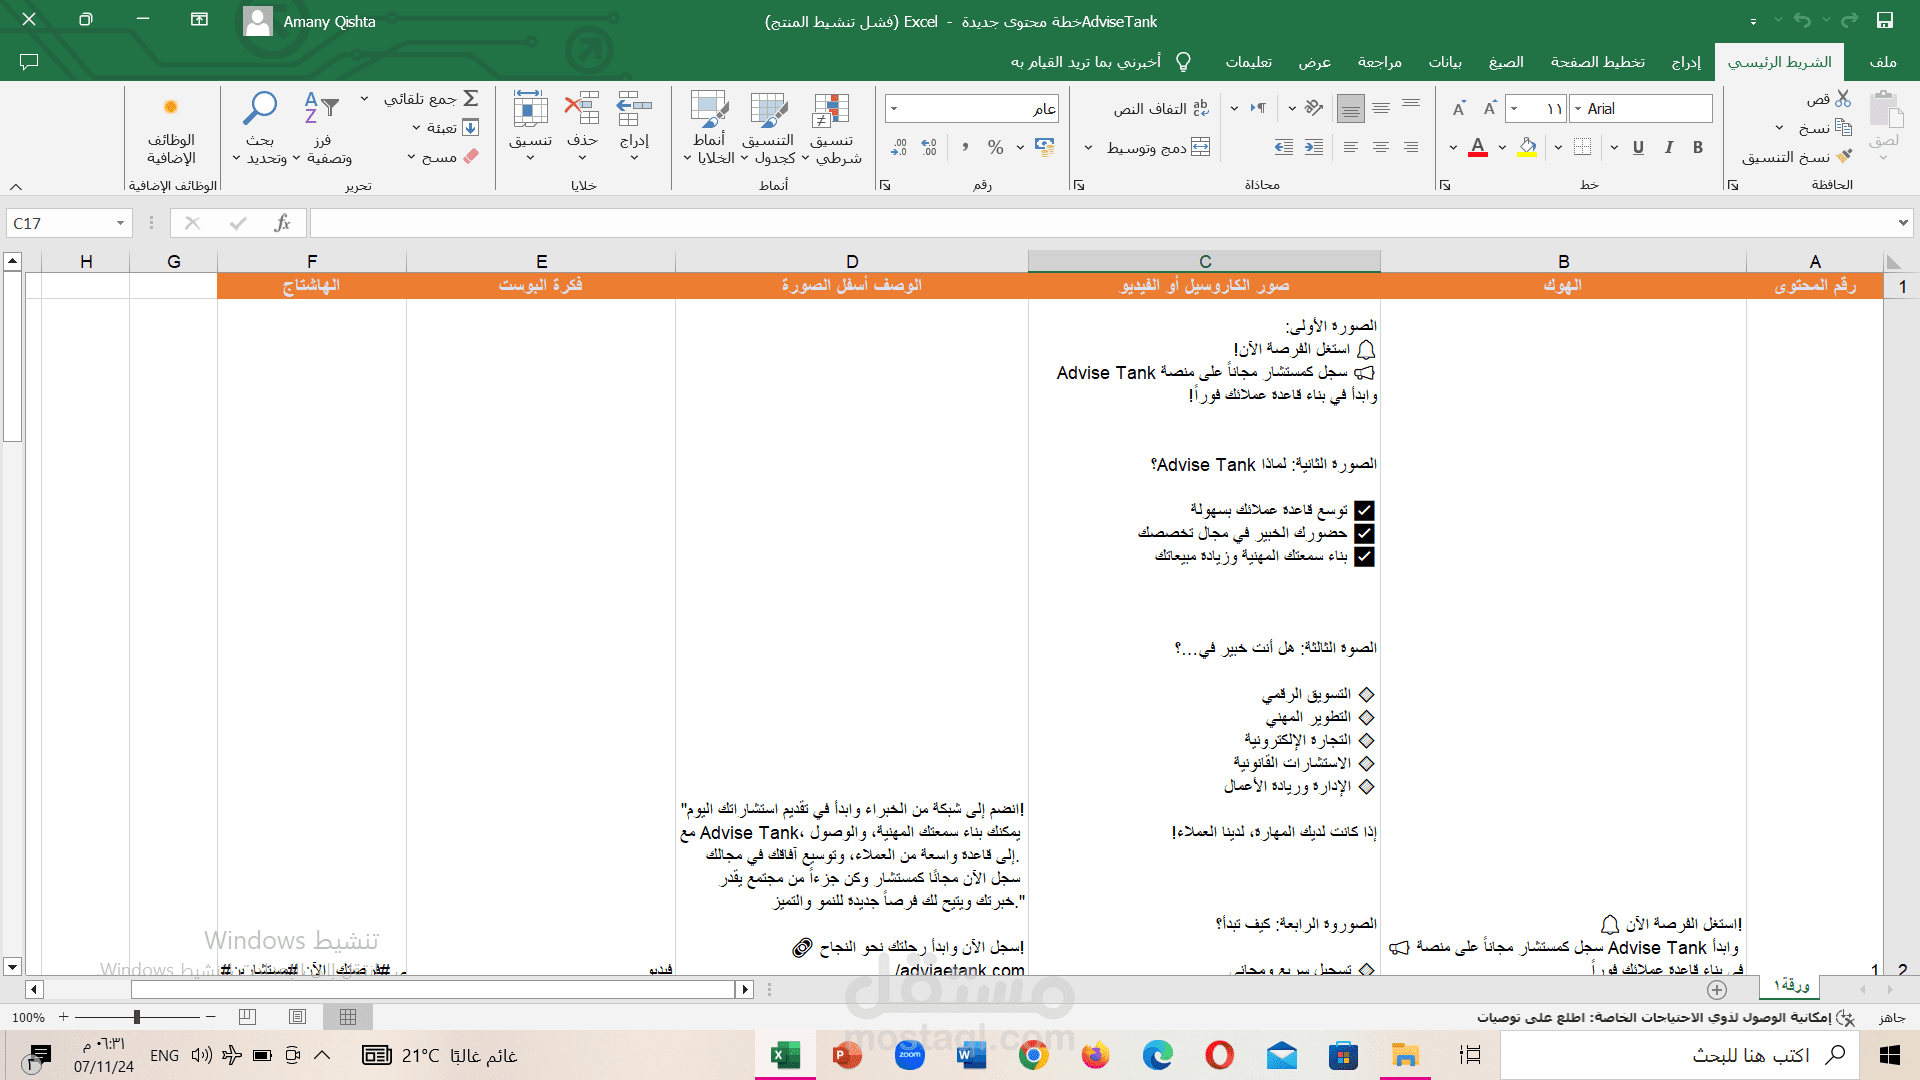Click the Cut (قص) scissors icon
This screenshot has width=1920, height=1080.
click(x=1843, y=99)
